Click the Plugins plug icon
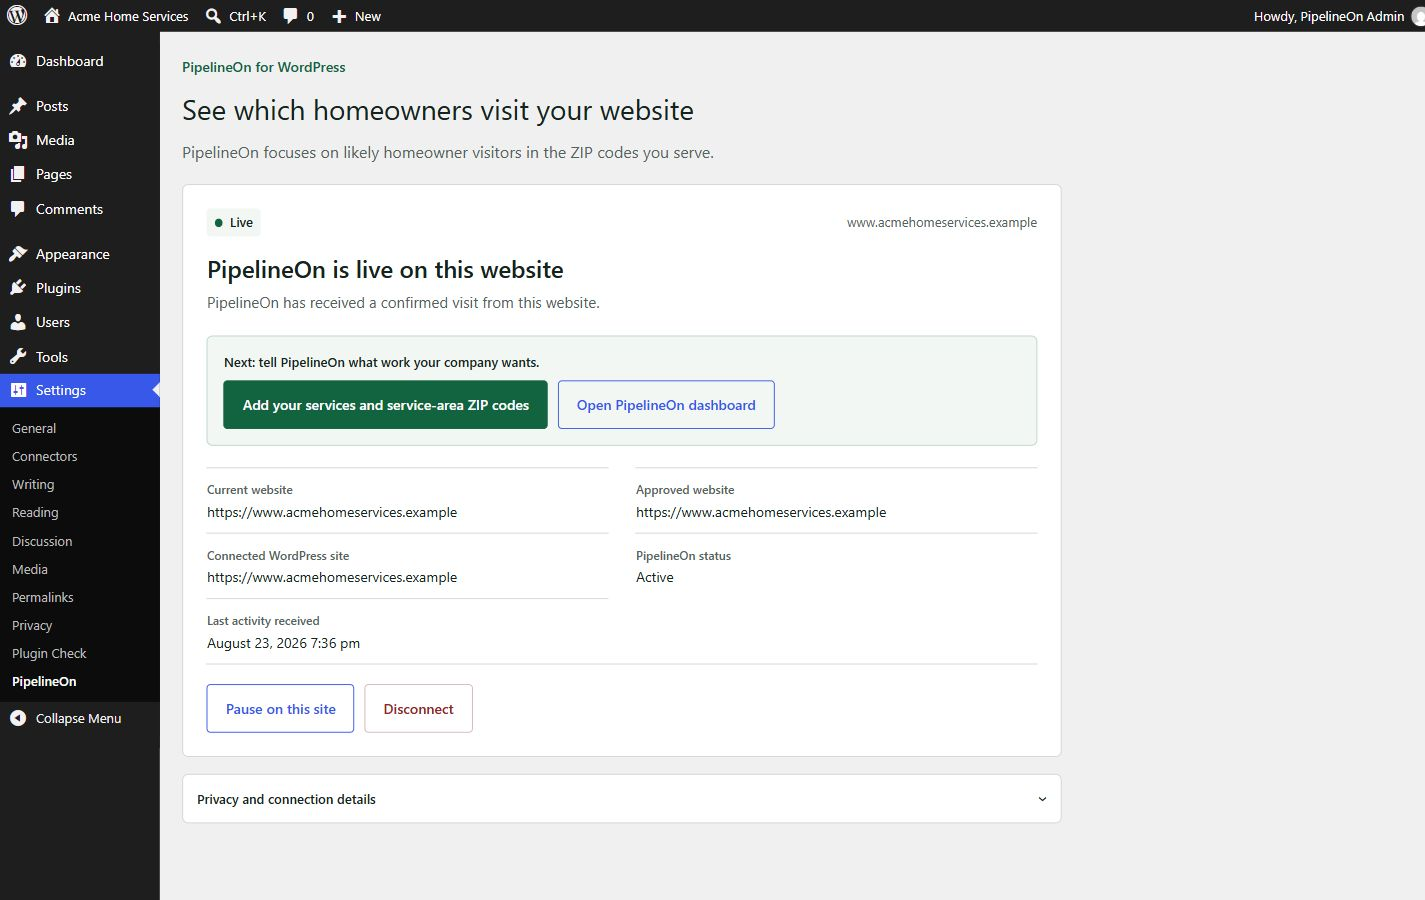The image size is (1425, 900). [18, 288]
